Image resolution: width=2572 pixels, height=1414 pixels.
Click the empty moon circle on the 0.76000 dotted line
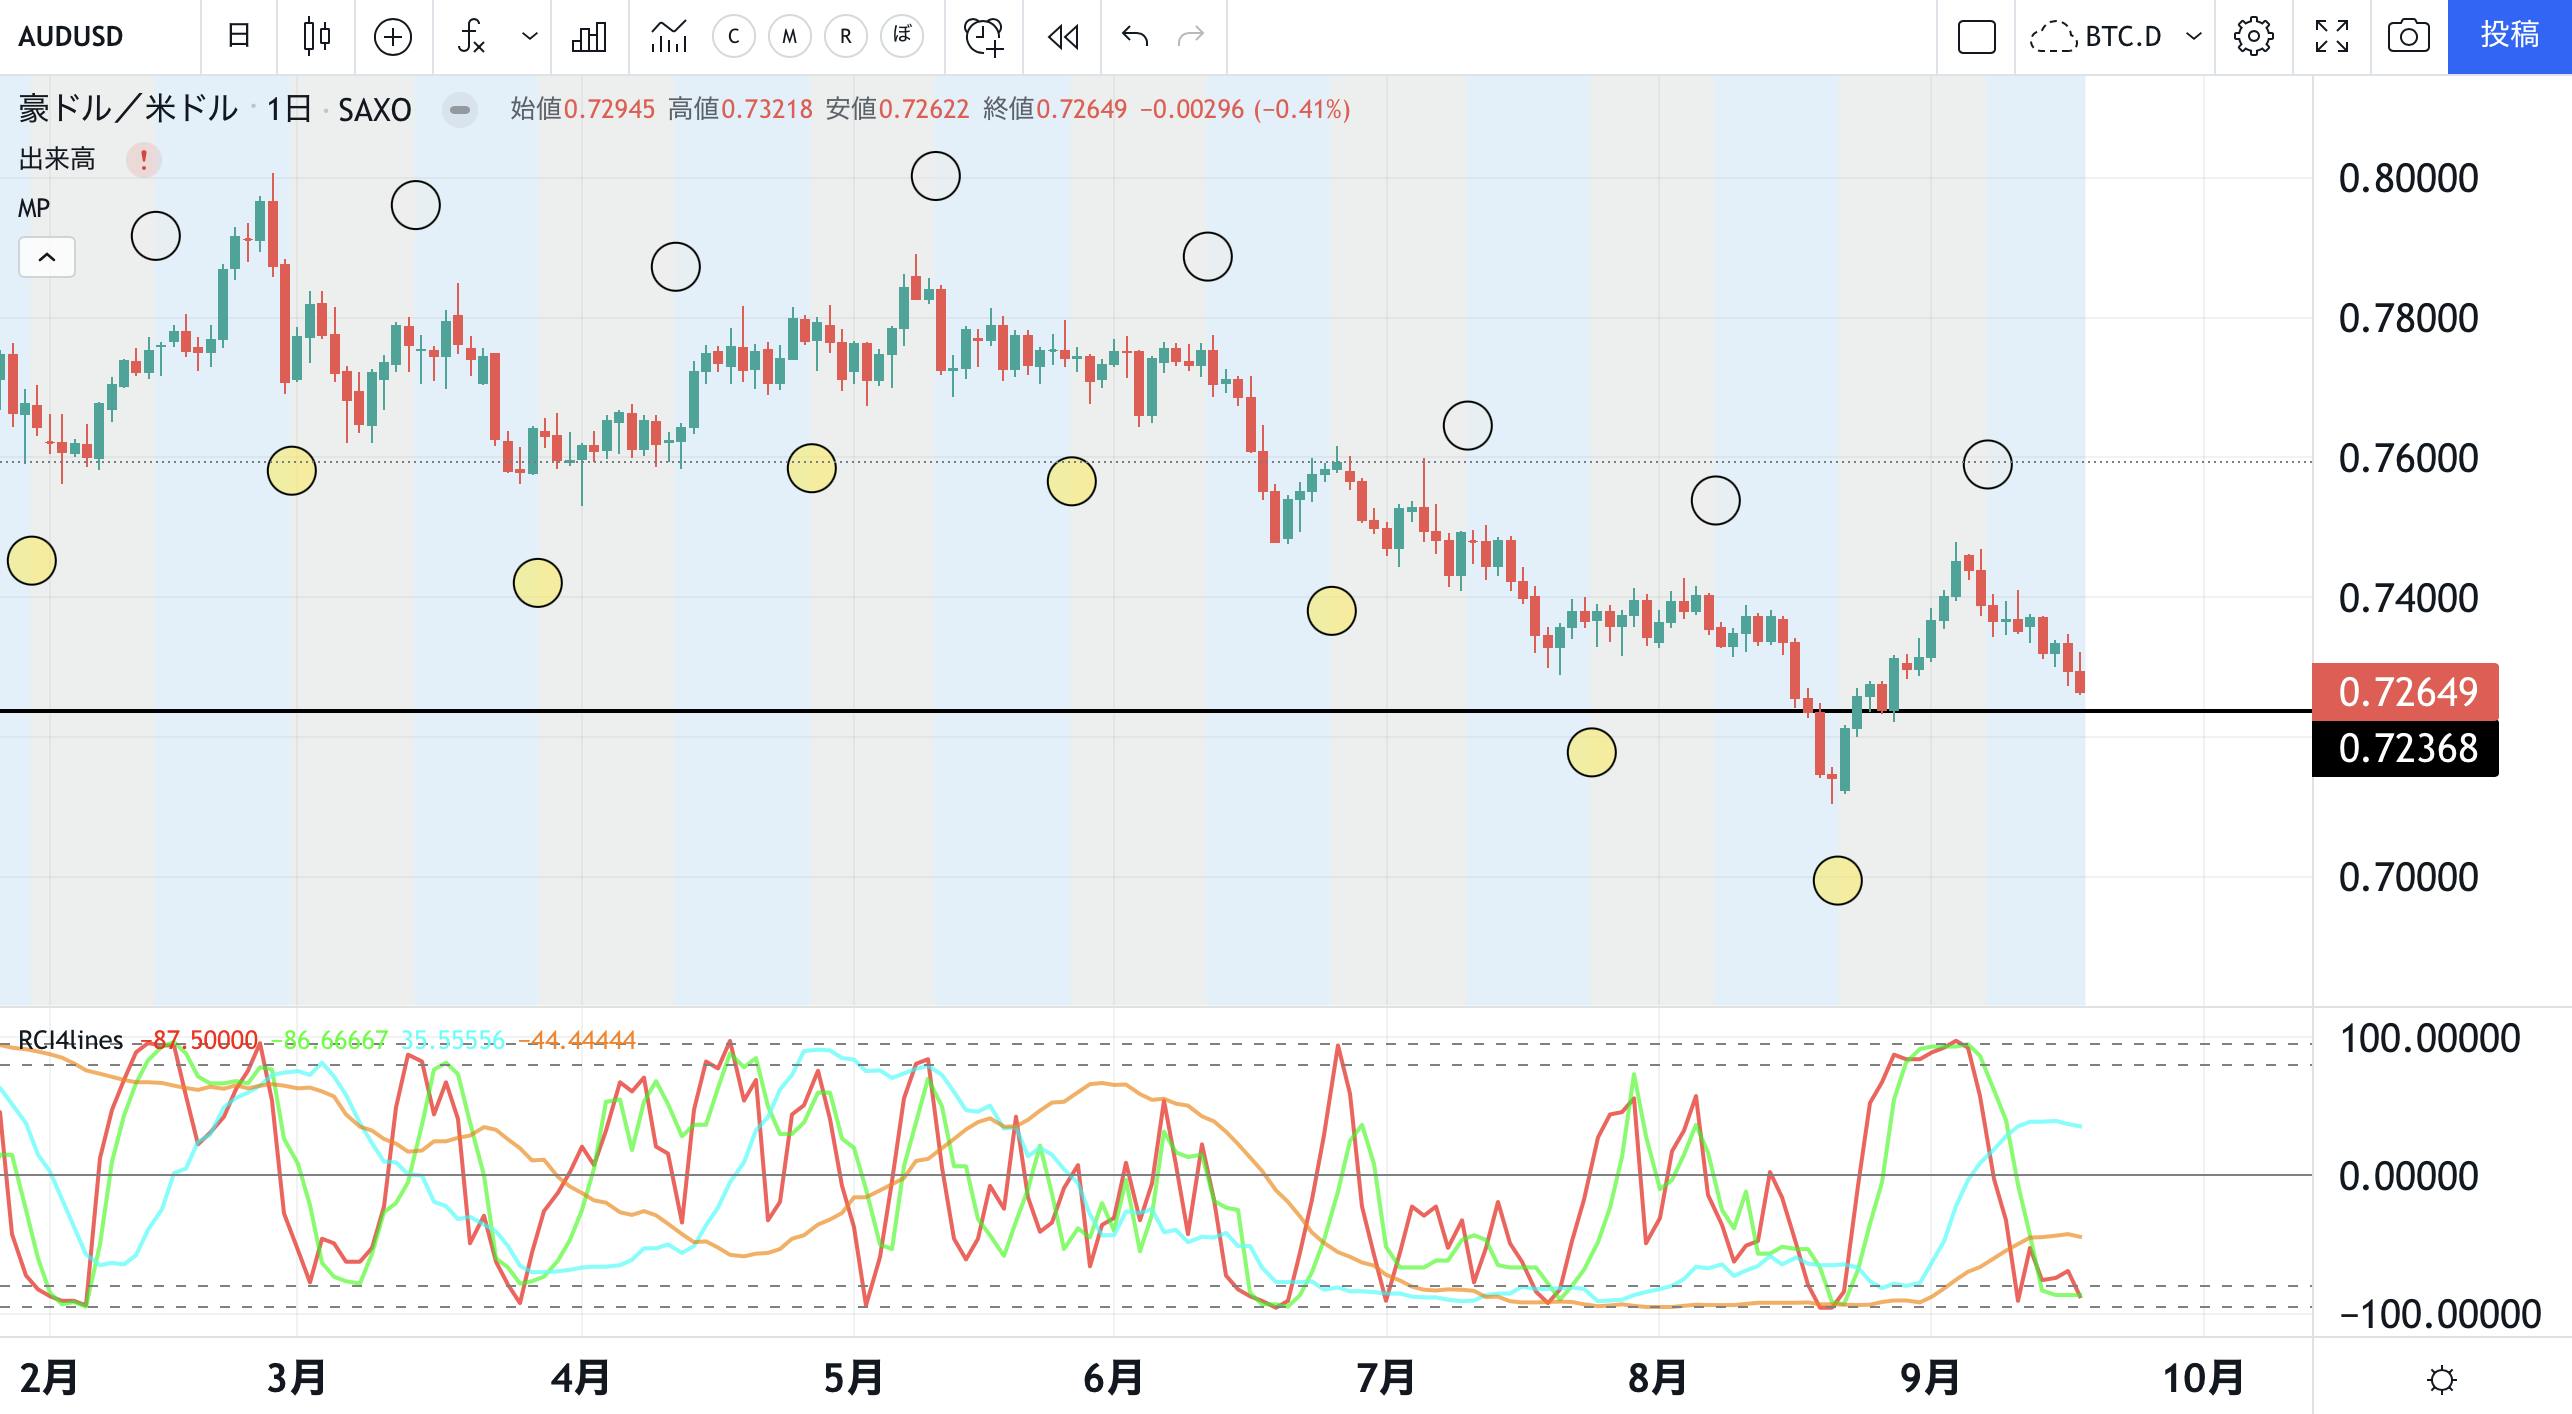pos(1987,464)
